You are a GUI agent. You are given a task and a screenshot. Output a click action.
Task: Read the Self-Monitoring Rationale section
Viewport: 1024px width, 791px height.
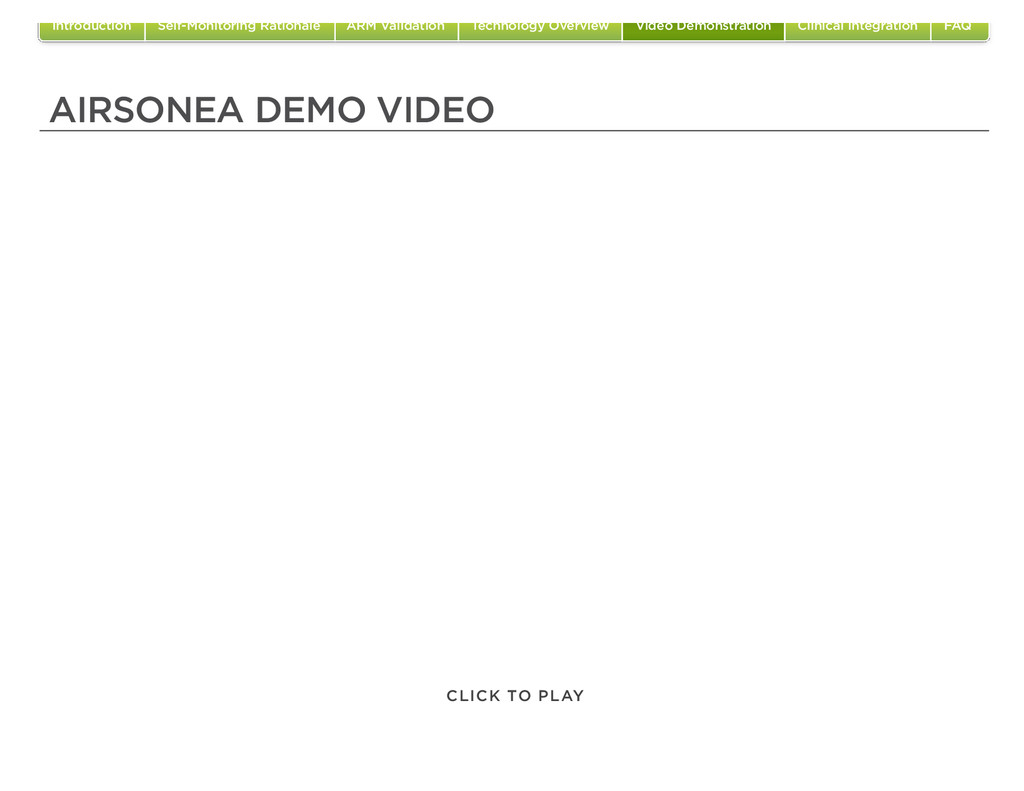pyautogui.click(x=240, y=31)
